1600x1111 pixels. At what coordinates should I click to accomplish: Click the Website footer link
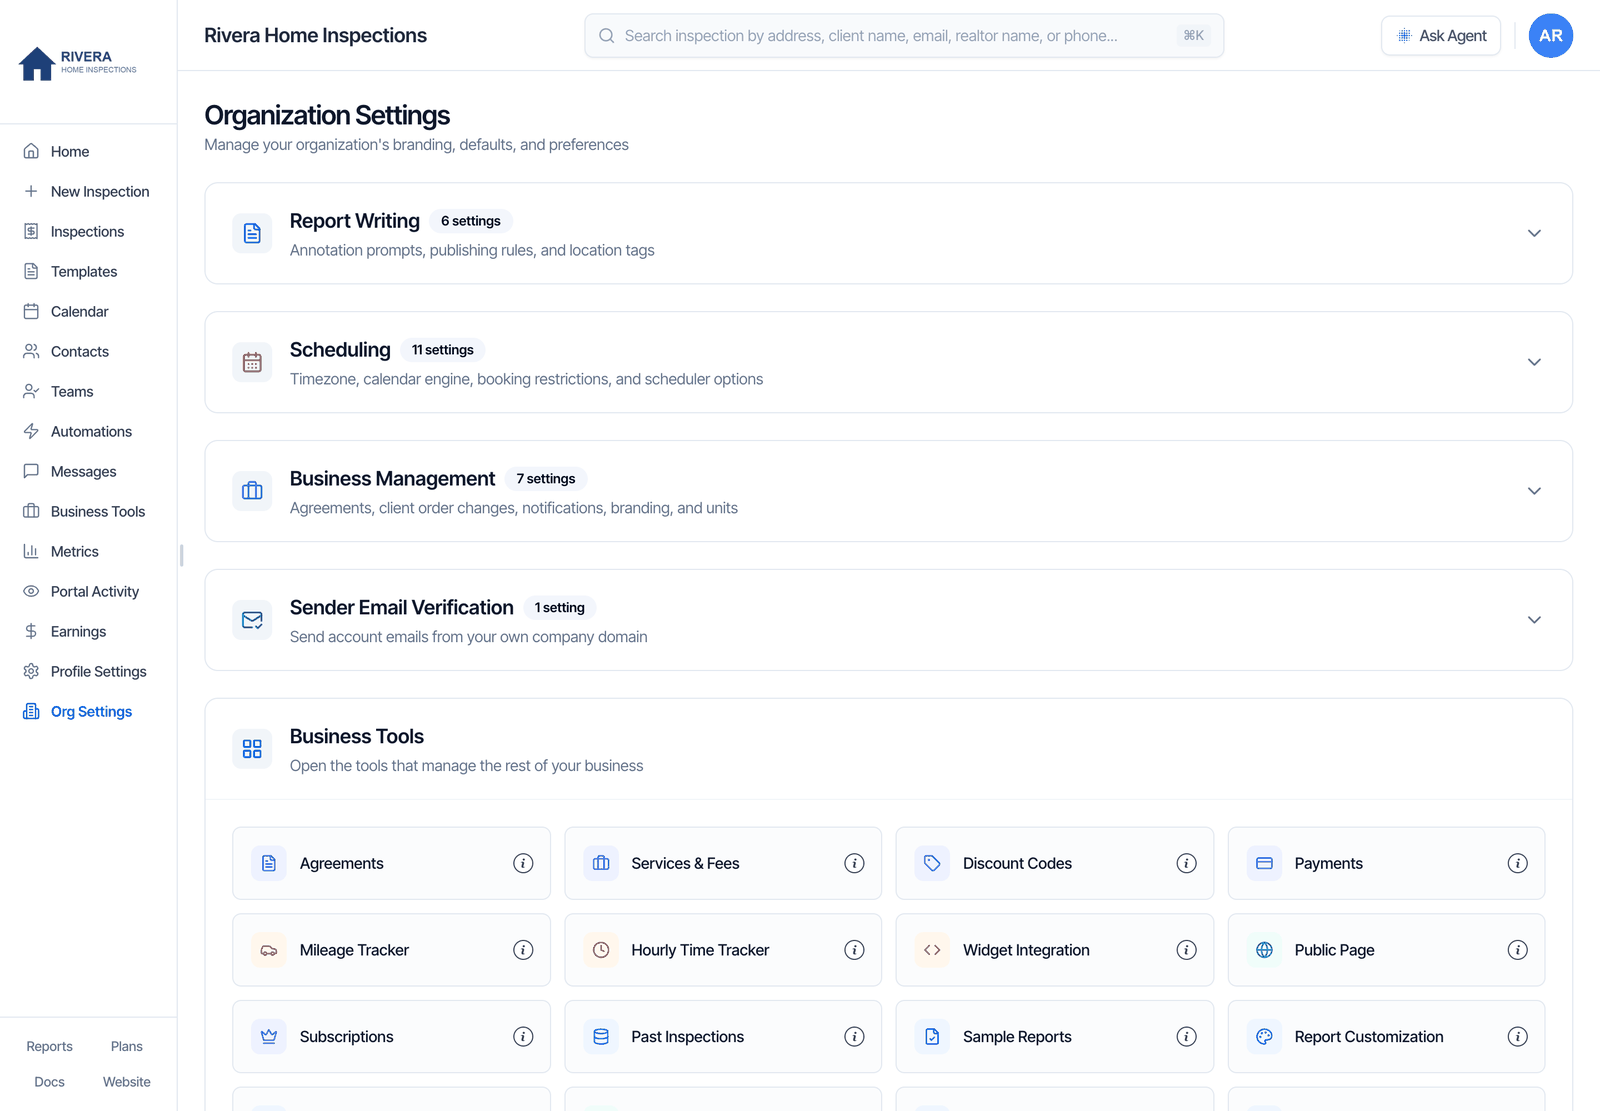(127, 1082)
